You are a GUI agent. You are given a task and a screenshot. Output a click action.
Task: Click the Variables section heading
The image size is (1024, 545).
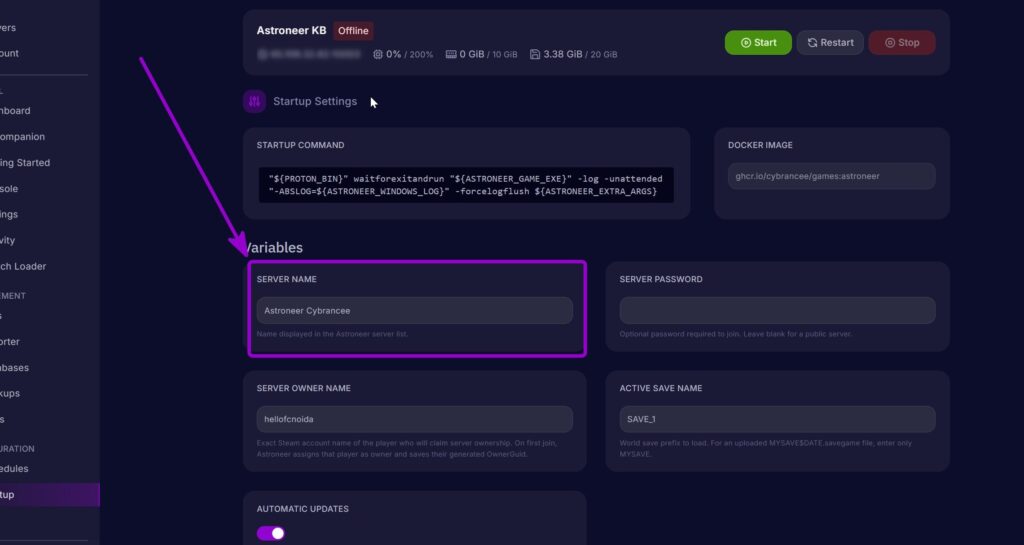[x=273, y=247]
